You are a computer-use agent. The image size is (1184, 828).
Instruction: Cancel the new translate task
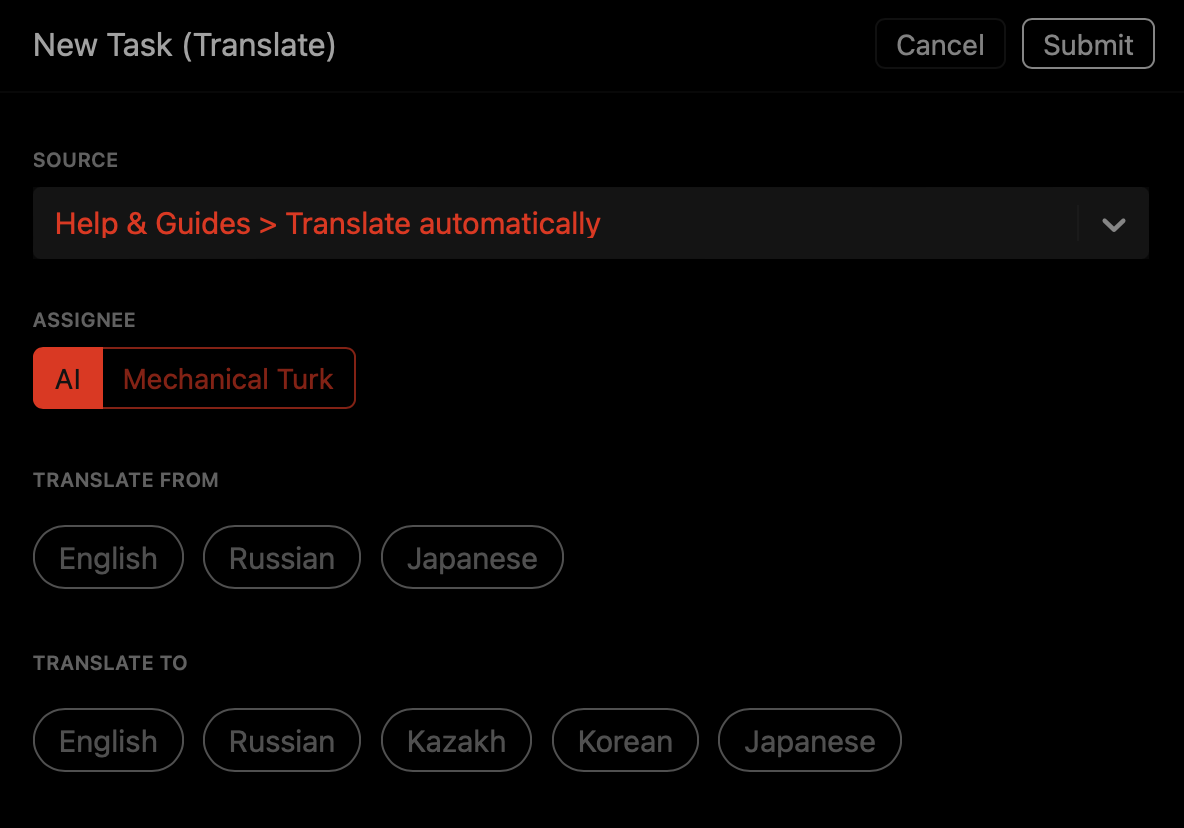point(940,45)
